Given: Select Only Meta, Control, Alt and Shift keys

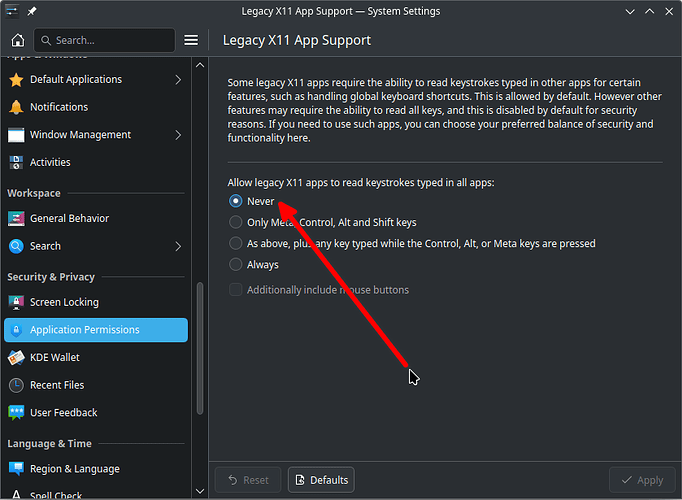Looking at the screenshot, I should click(235, 222).
